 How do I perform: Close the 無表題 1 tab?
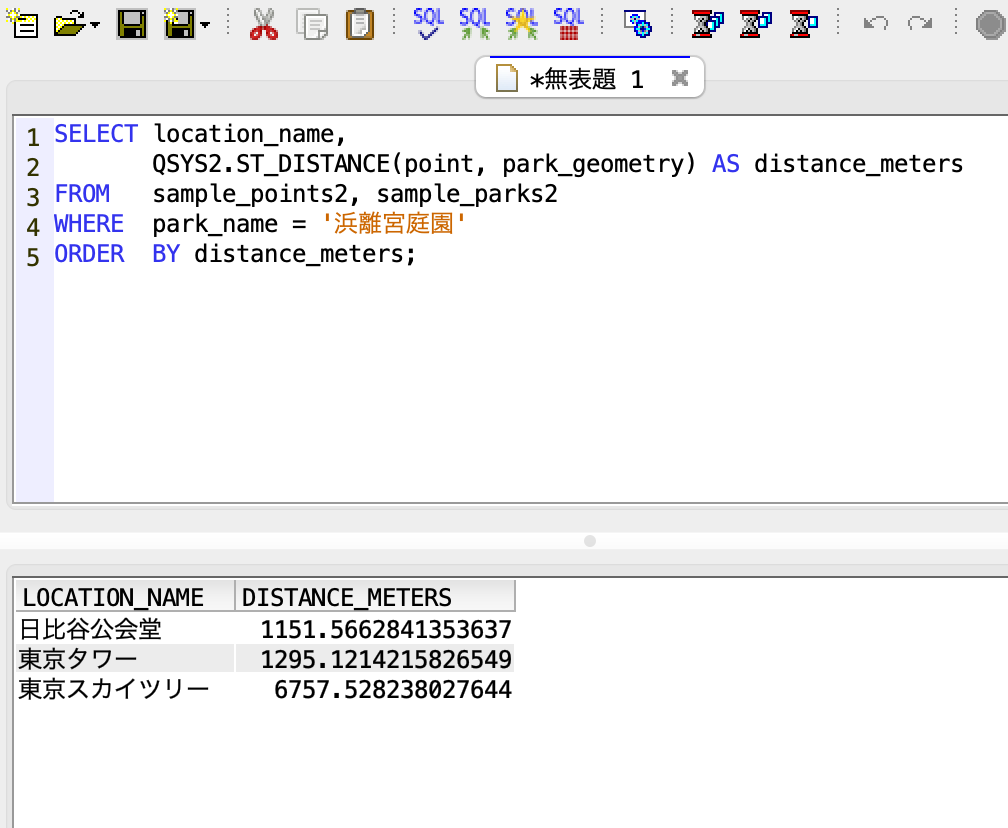(679, 78)
